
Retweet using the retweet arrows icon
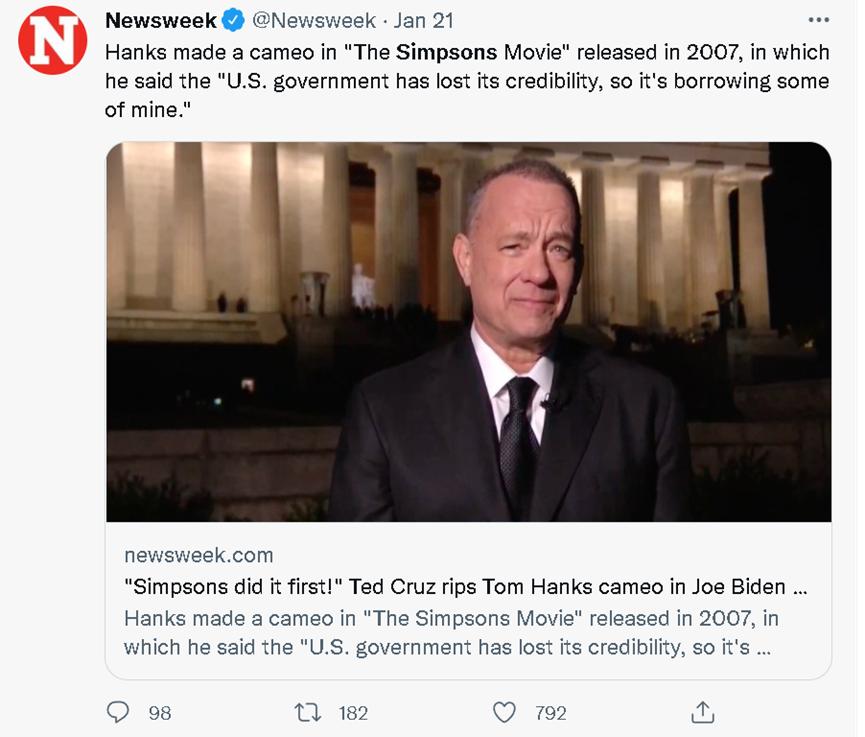[x=307, y=712]
